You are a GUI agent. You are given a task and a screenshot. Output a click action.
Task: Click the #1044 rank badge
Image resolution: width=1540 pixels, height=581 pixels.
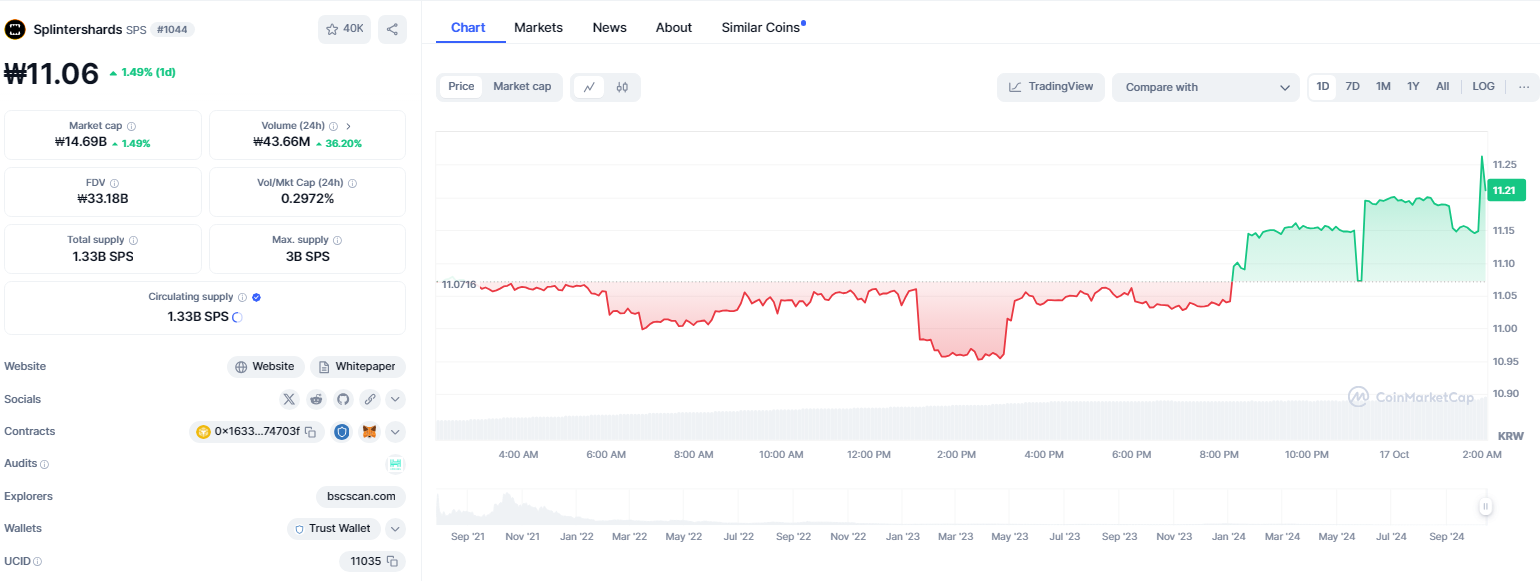(173, 30)
